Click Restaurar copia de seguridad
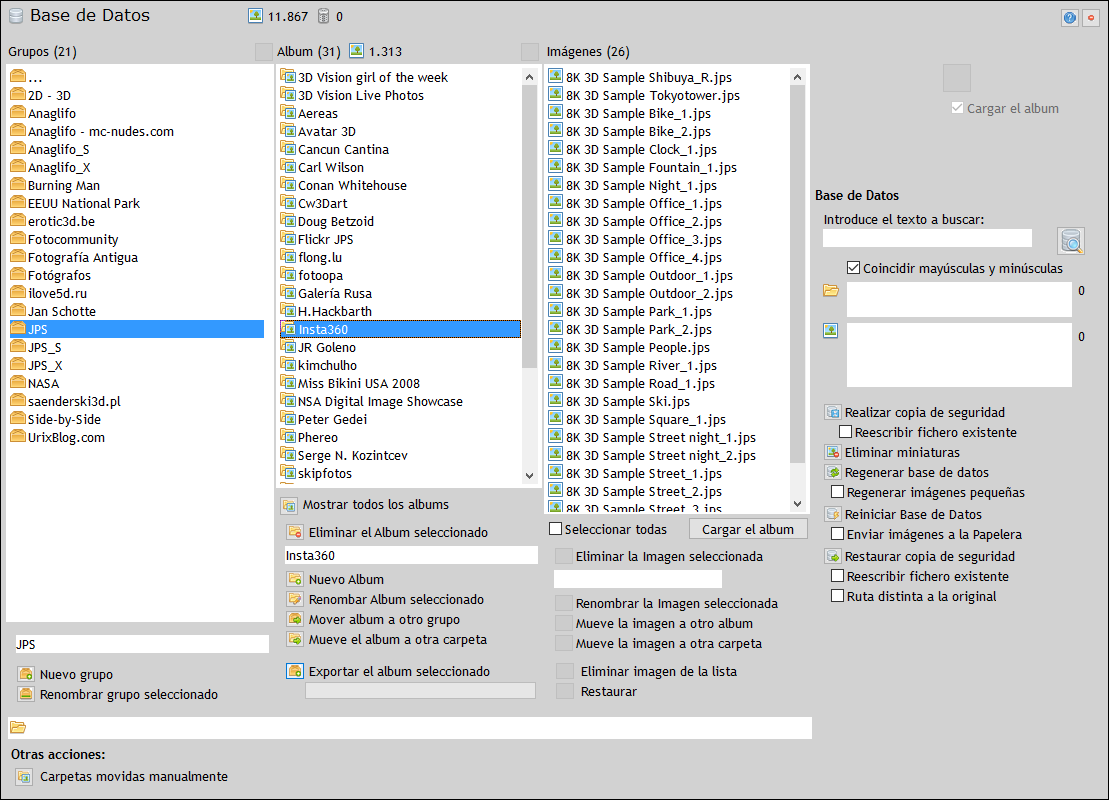 pyautogui.click(x=930, y=557)
